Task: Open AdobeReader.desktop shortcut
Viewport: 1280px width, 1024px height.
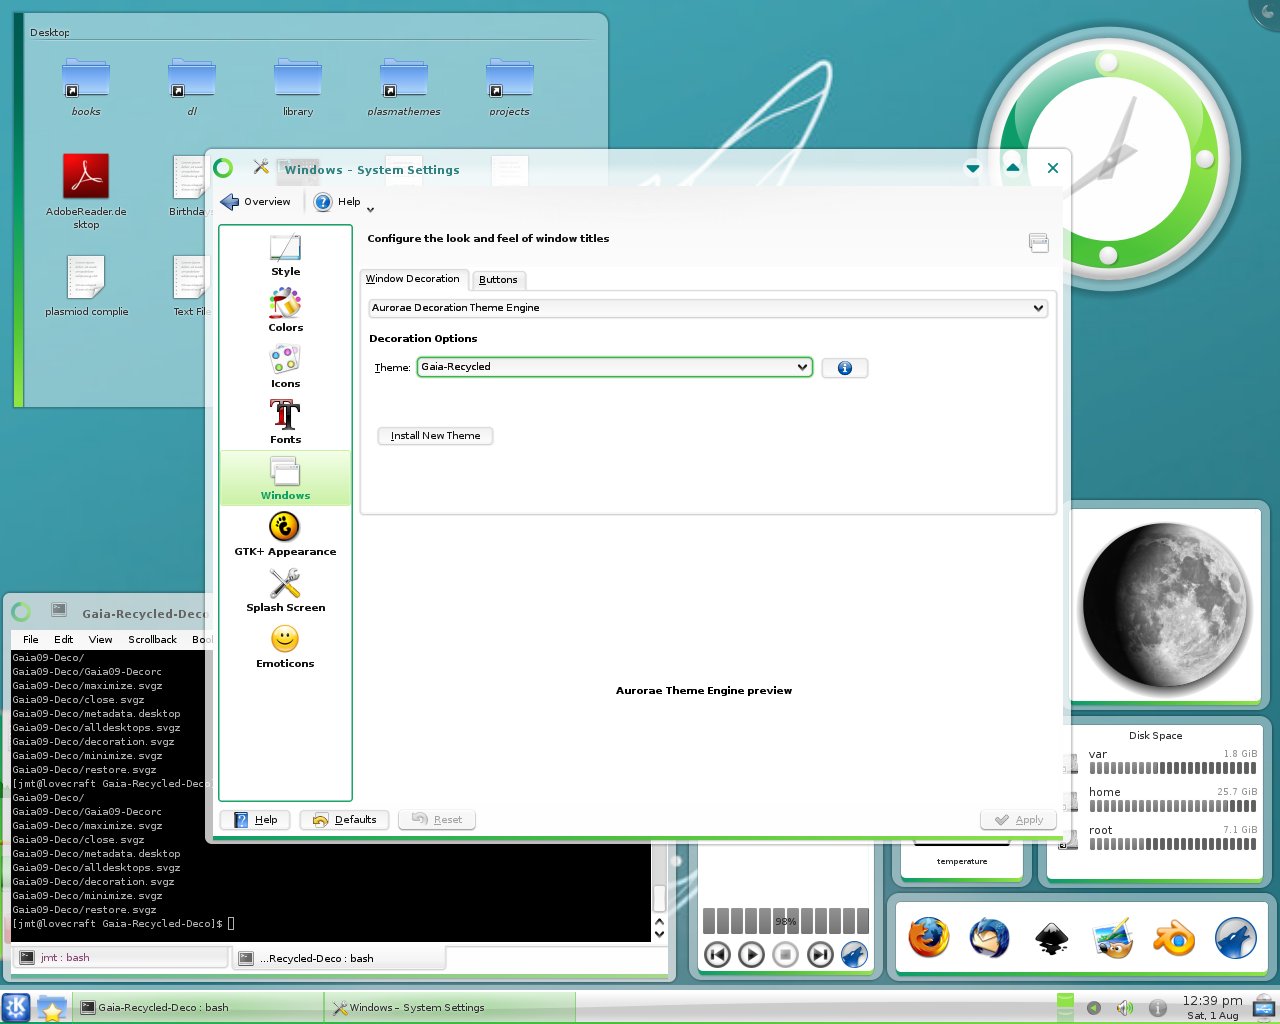Action: tap(86, 191)
